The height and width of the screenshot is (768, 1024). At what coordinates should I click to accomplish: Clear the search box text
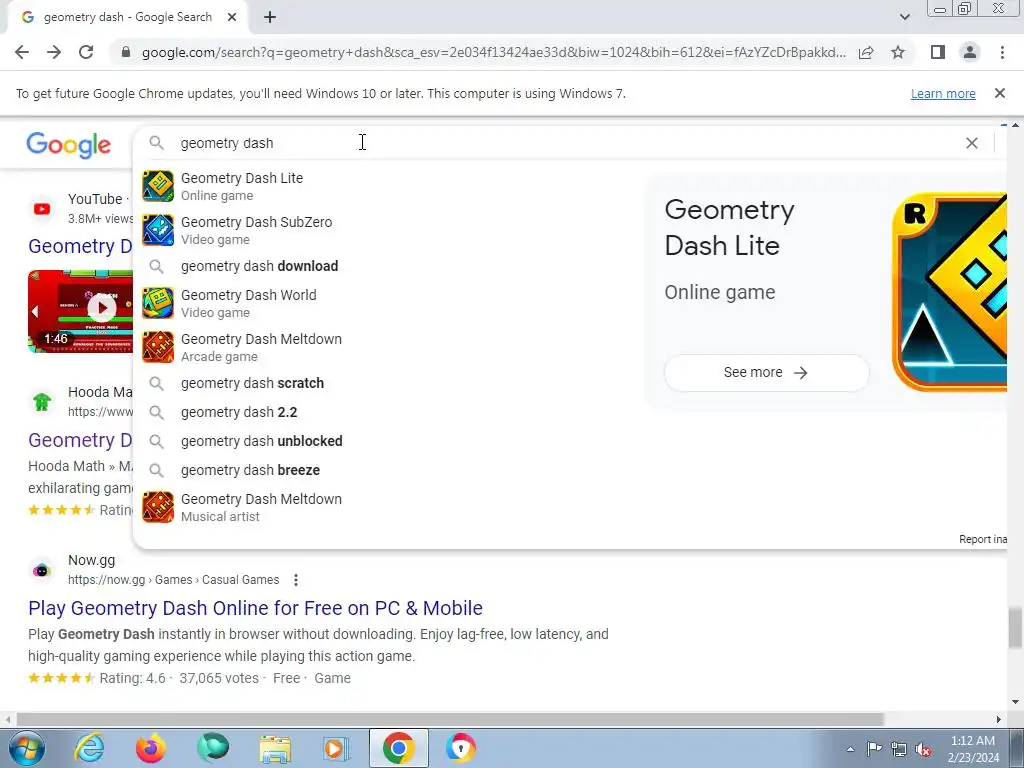click(x=972, y=143)
